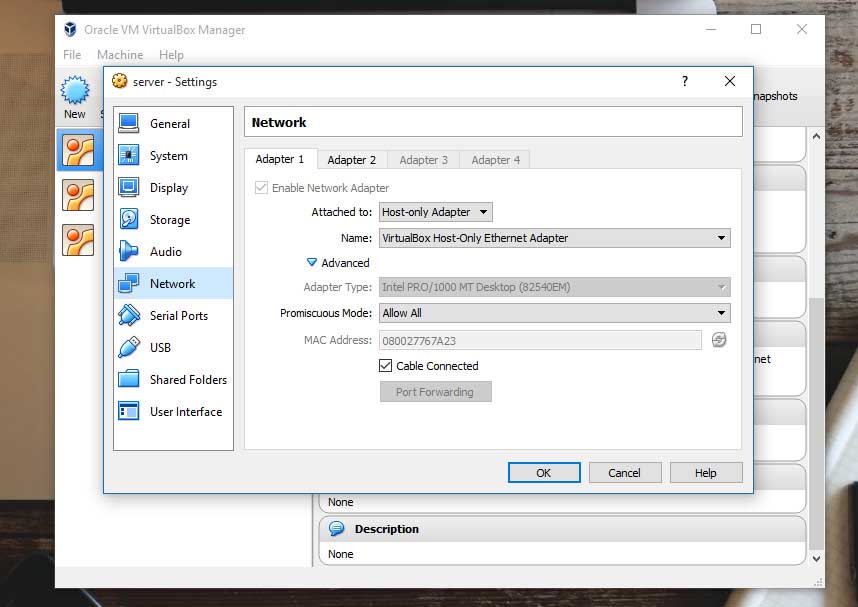
Task: Toggle Enable Network Adapter checkbox
Action: [261, 188]
